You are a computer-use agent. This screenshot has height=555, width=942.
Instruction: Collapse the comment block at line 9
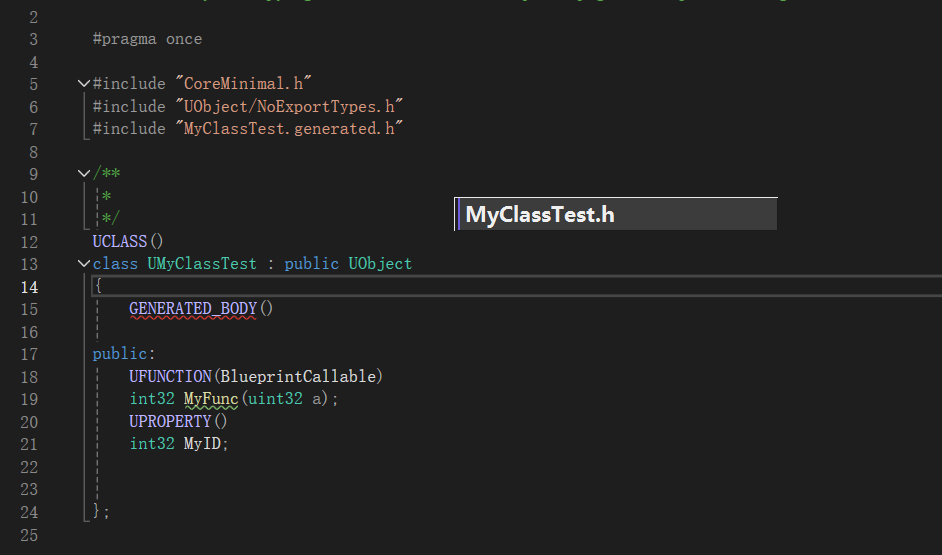click(x=84, y=174)
